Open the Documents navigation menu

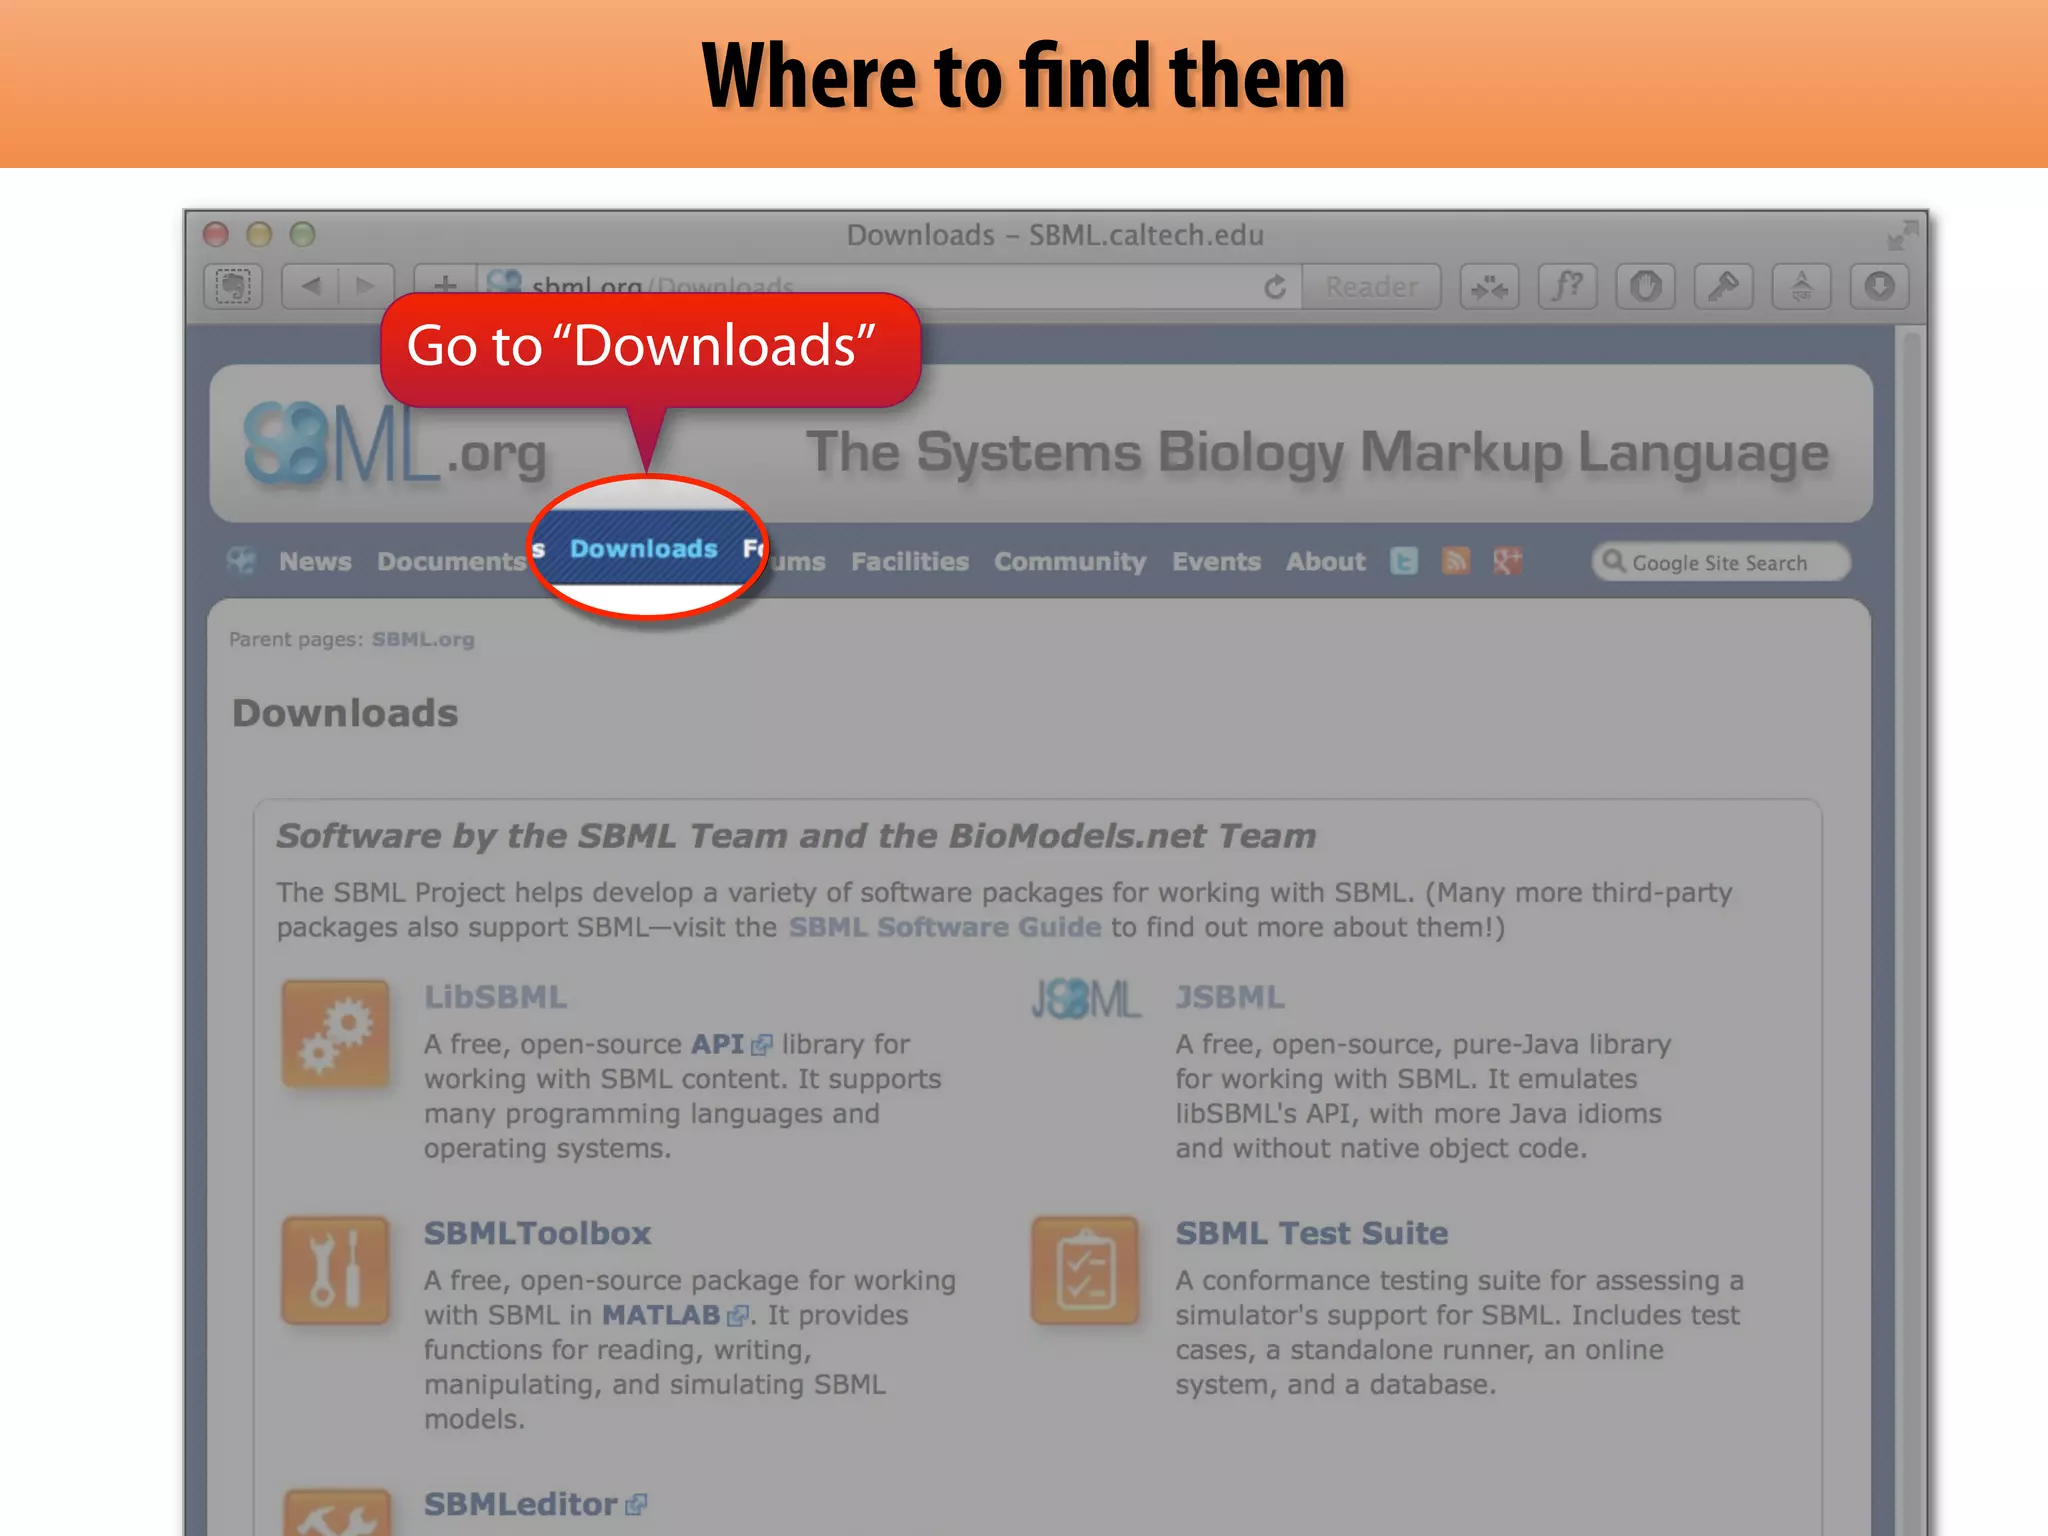click(x=451, y=562)
